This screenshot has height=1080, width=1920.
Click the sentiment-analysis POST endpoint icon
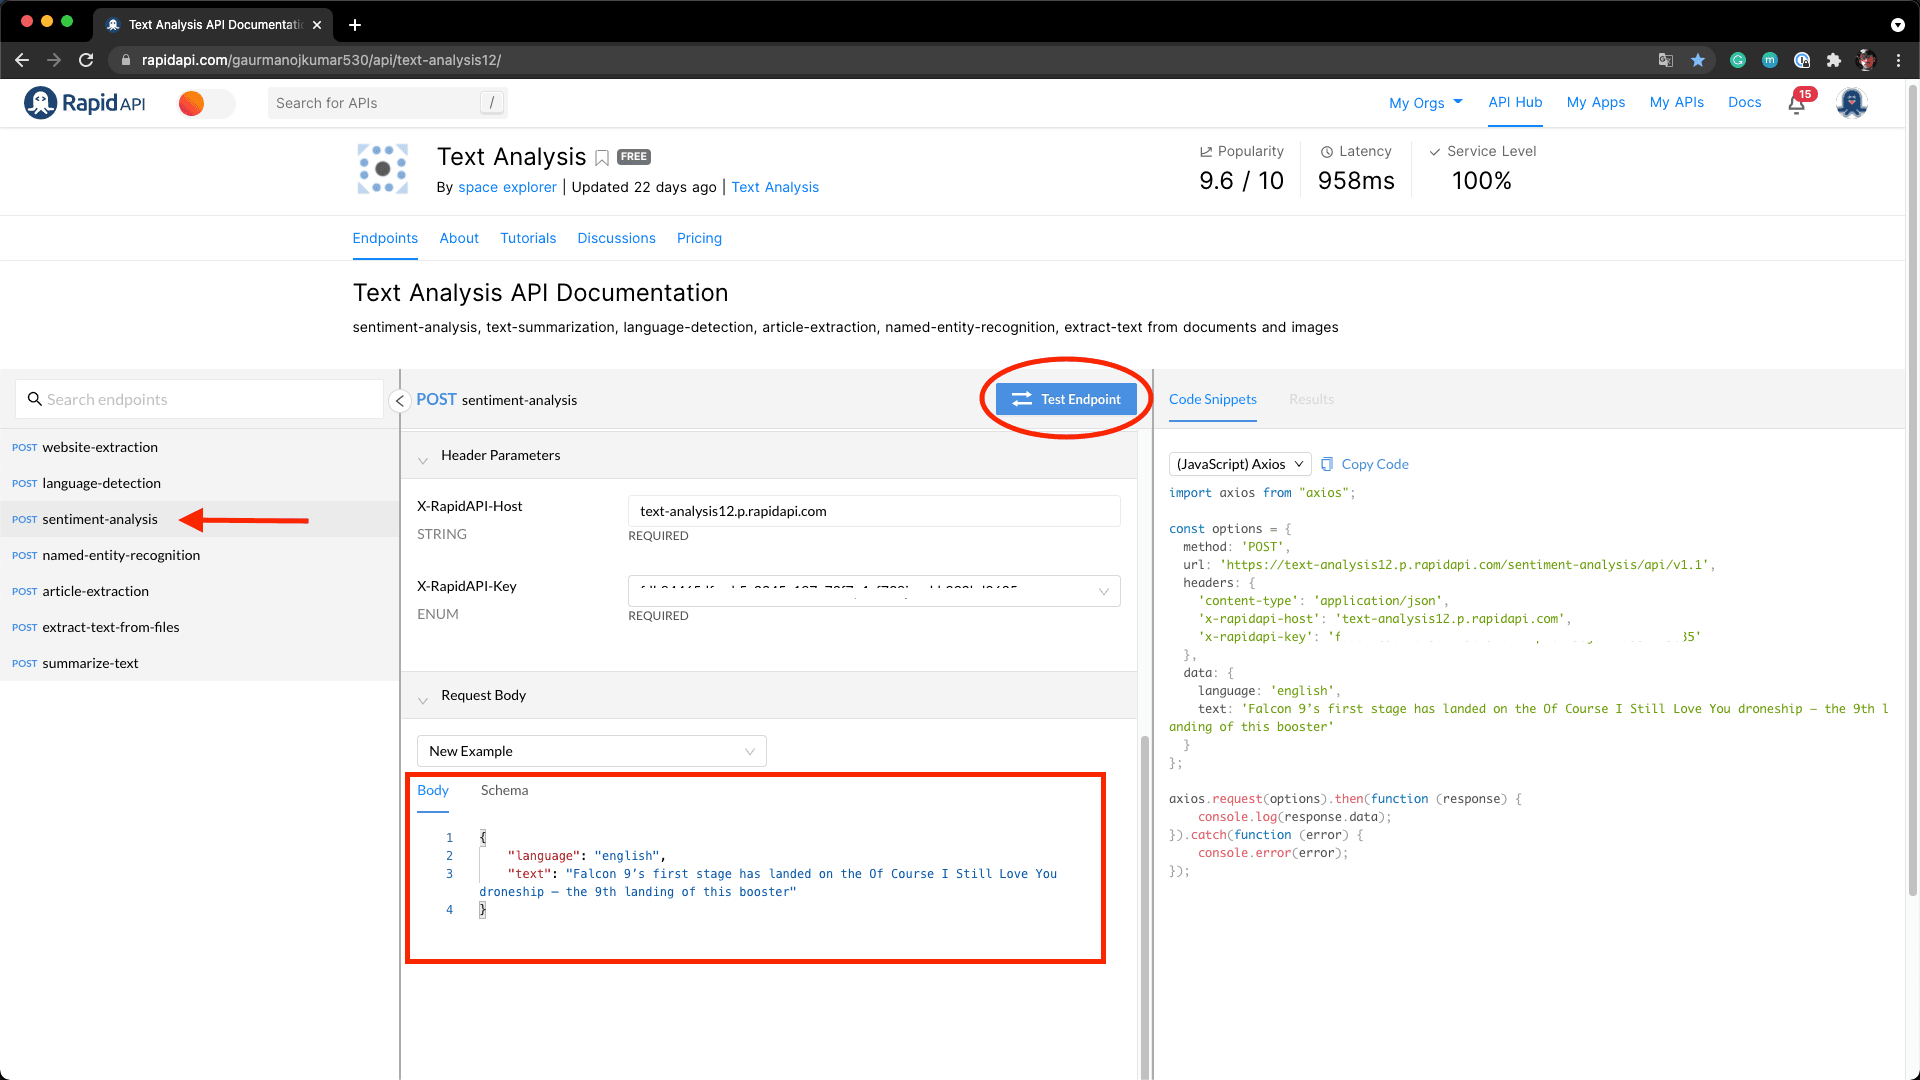coord(22,518)
